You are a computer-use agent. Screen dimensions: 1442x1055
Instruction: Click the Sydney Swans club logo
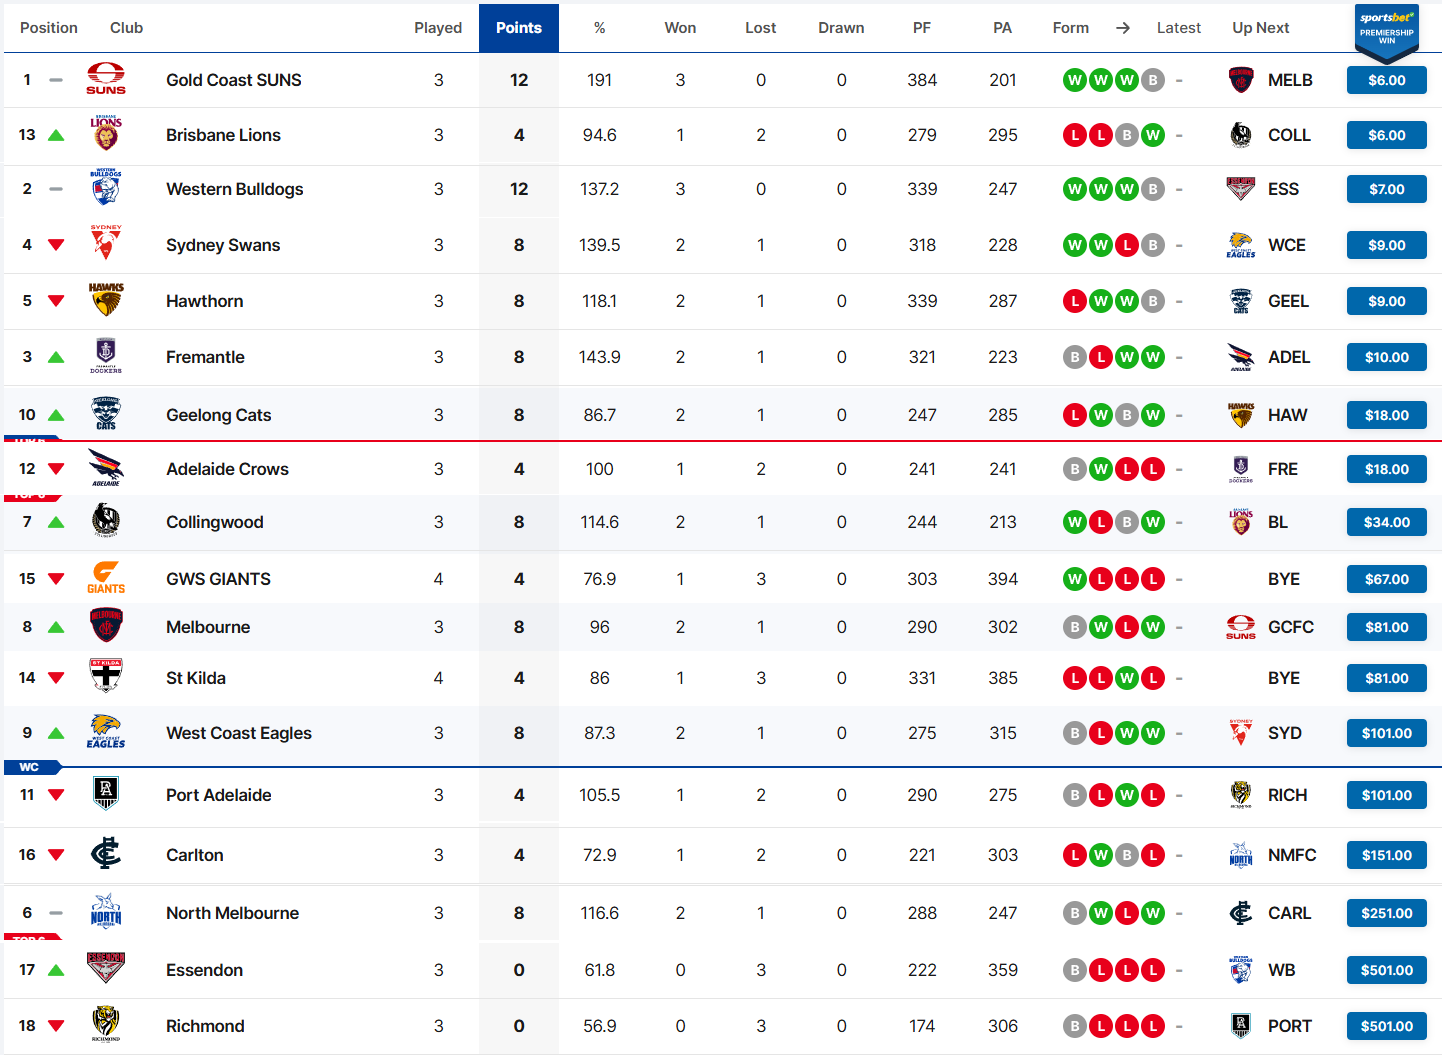tap(106, 244)
